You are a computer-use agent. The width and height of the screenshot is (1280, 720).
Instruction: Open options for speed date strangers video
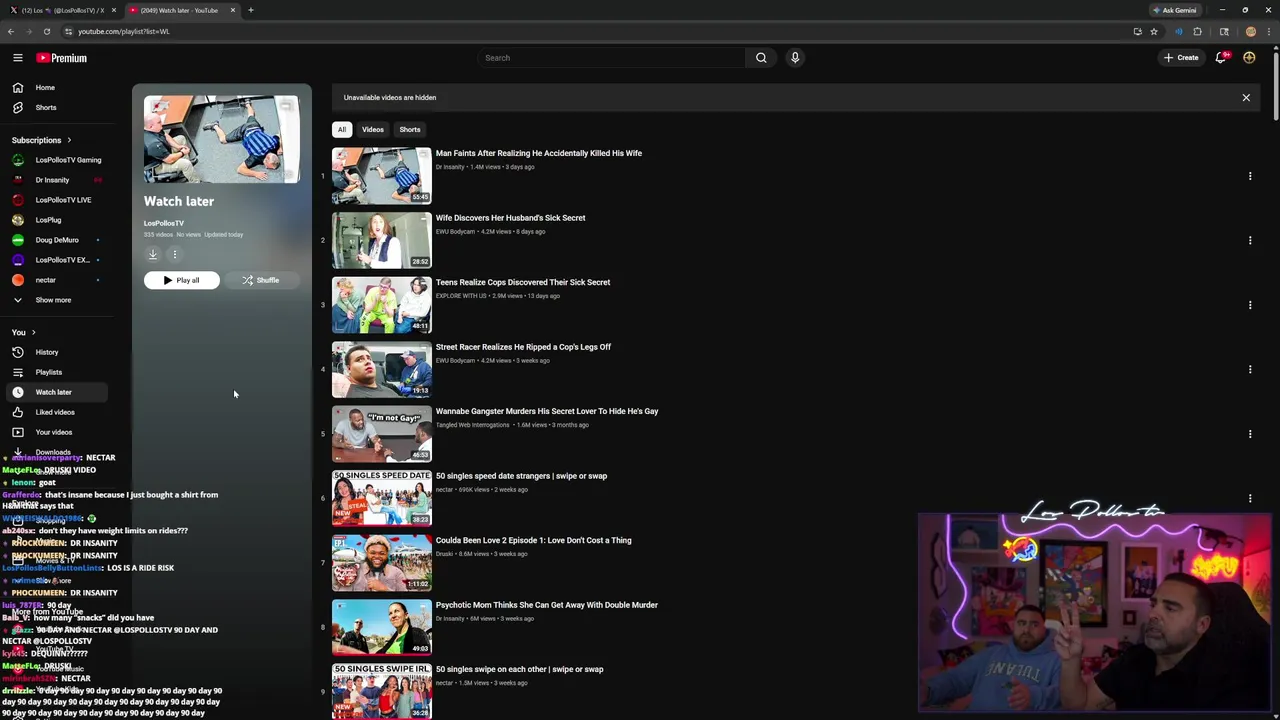[1250, 498]
